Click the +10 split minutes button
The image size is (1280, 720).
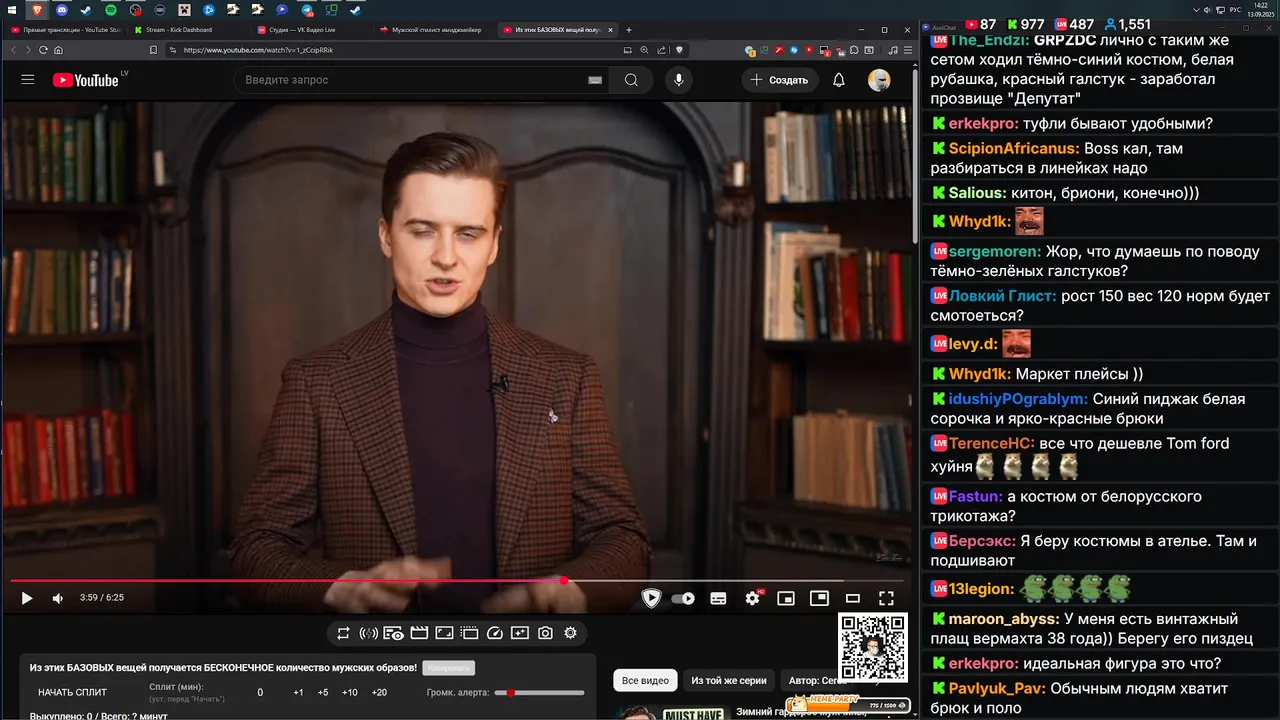(x=350, y=692)
